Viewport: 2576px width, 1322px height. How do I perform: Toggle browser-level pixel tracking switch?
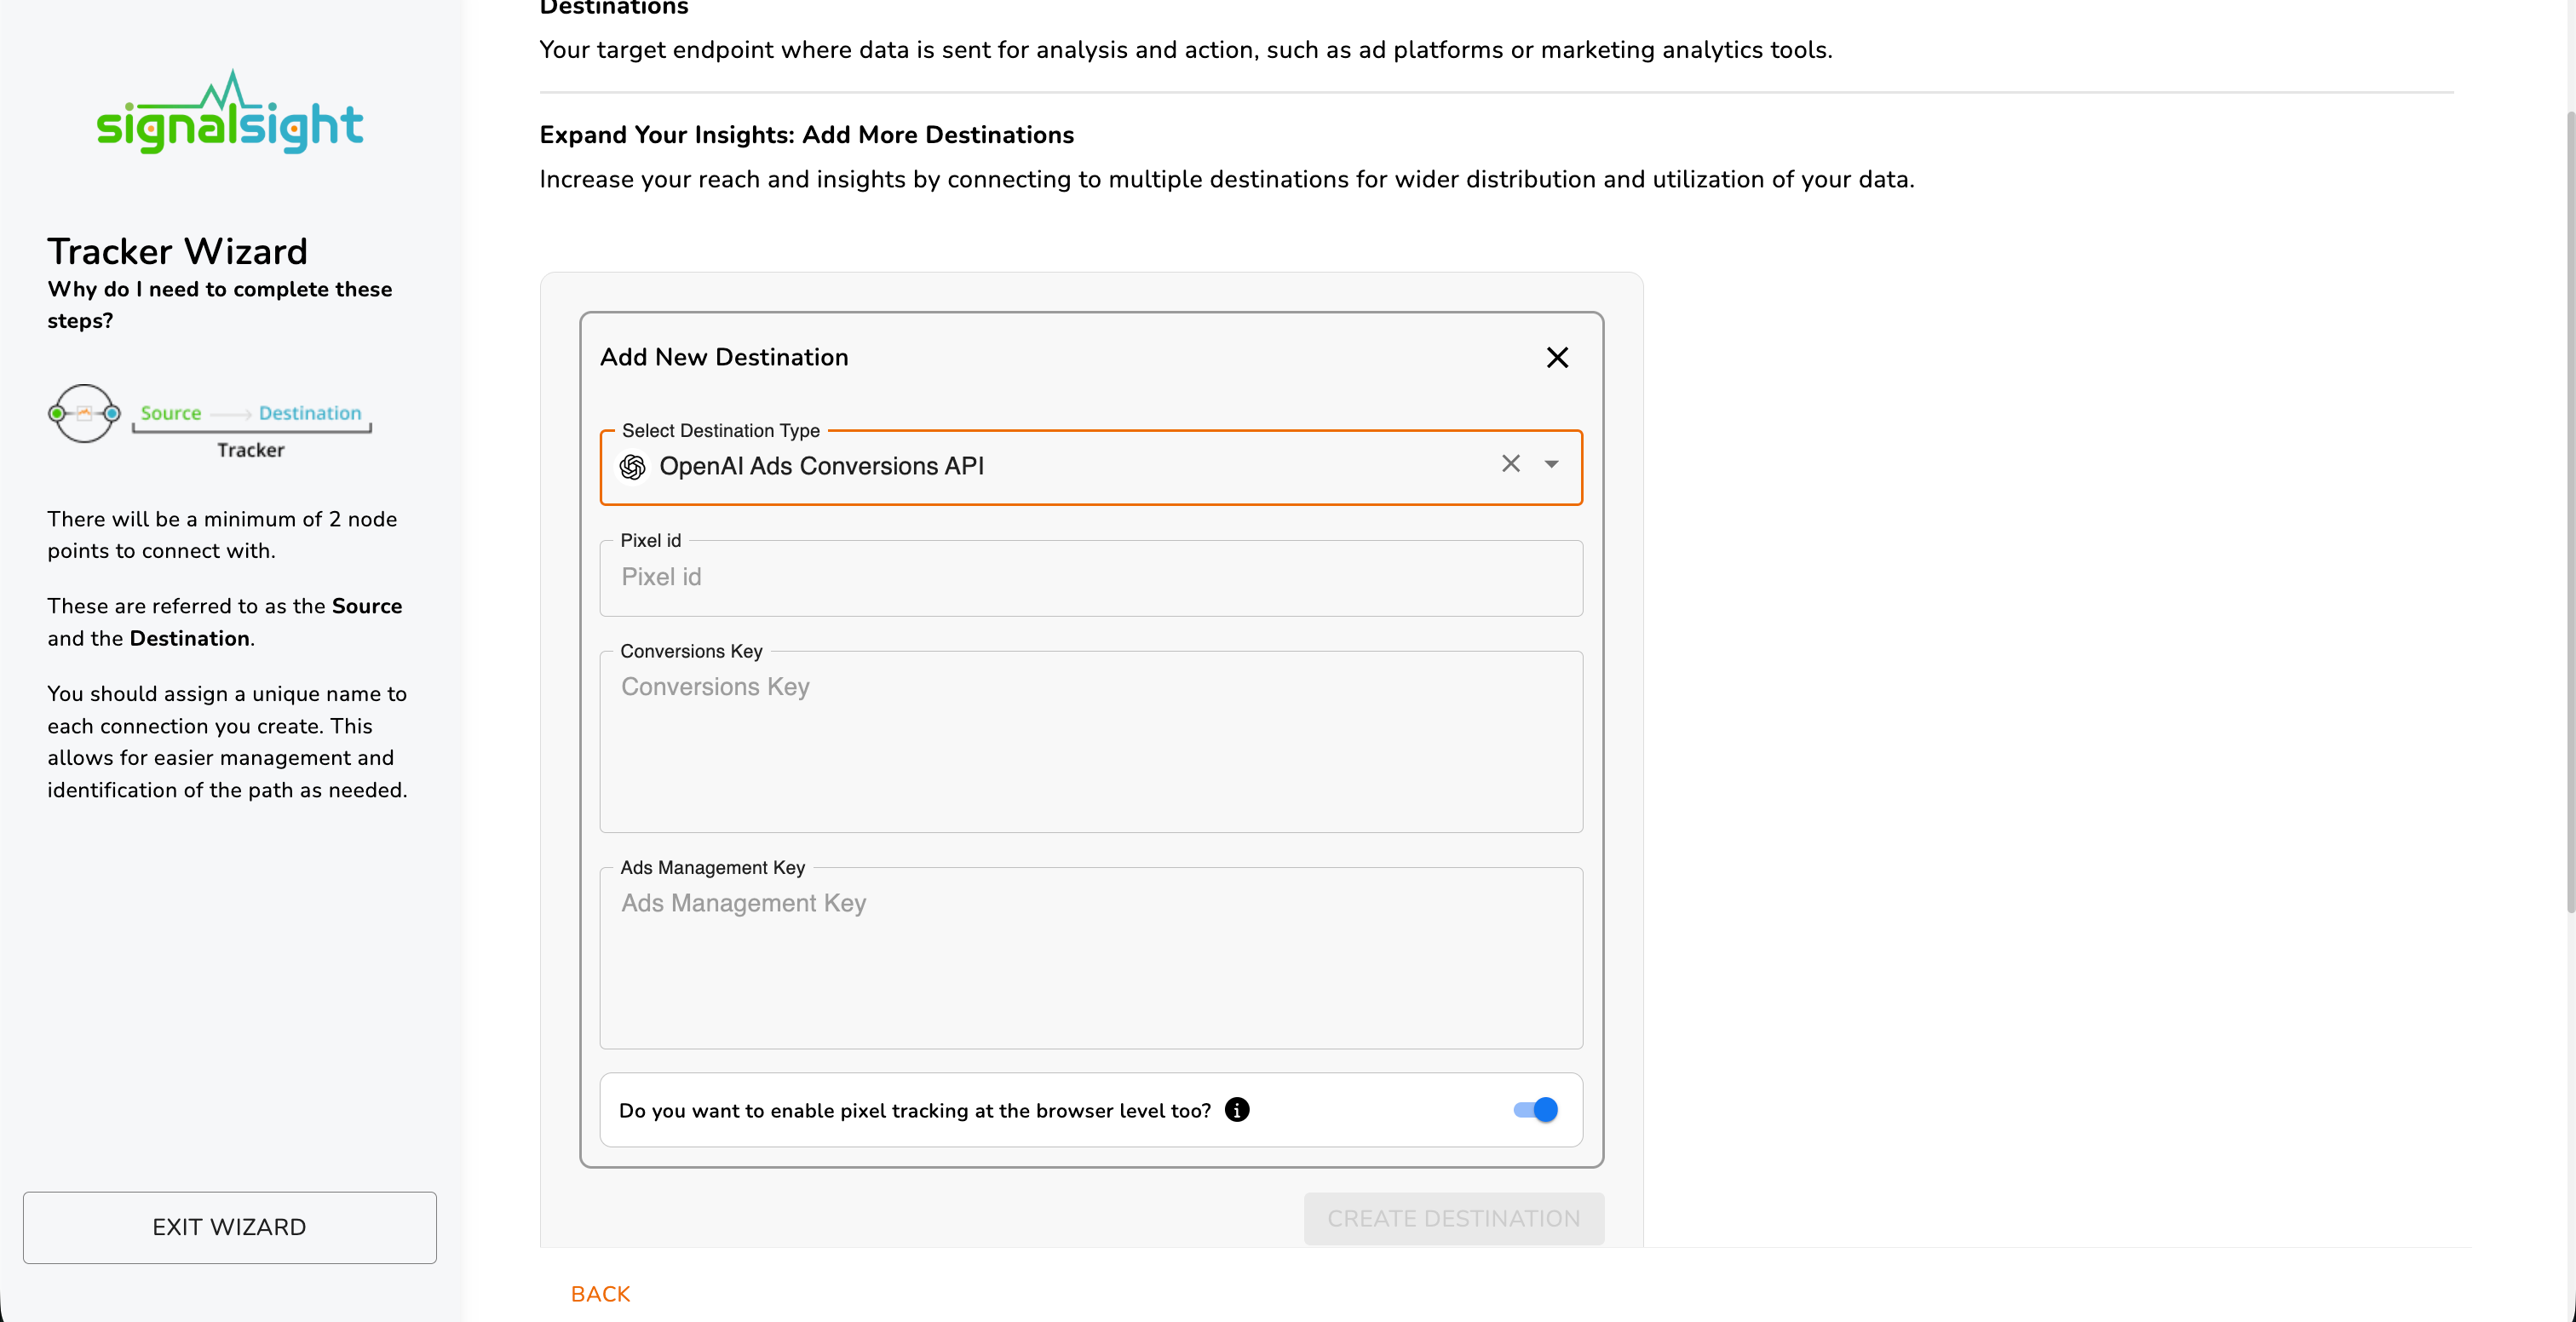click(1535, 1110)
